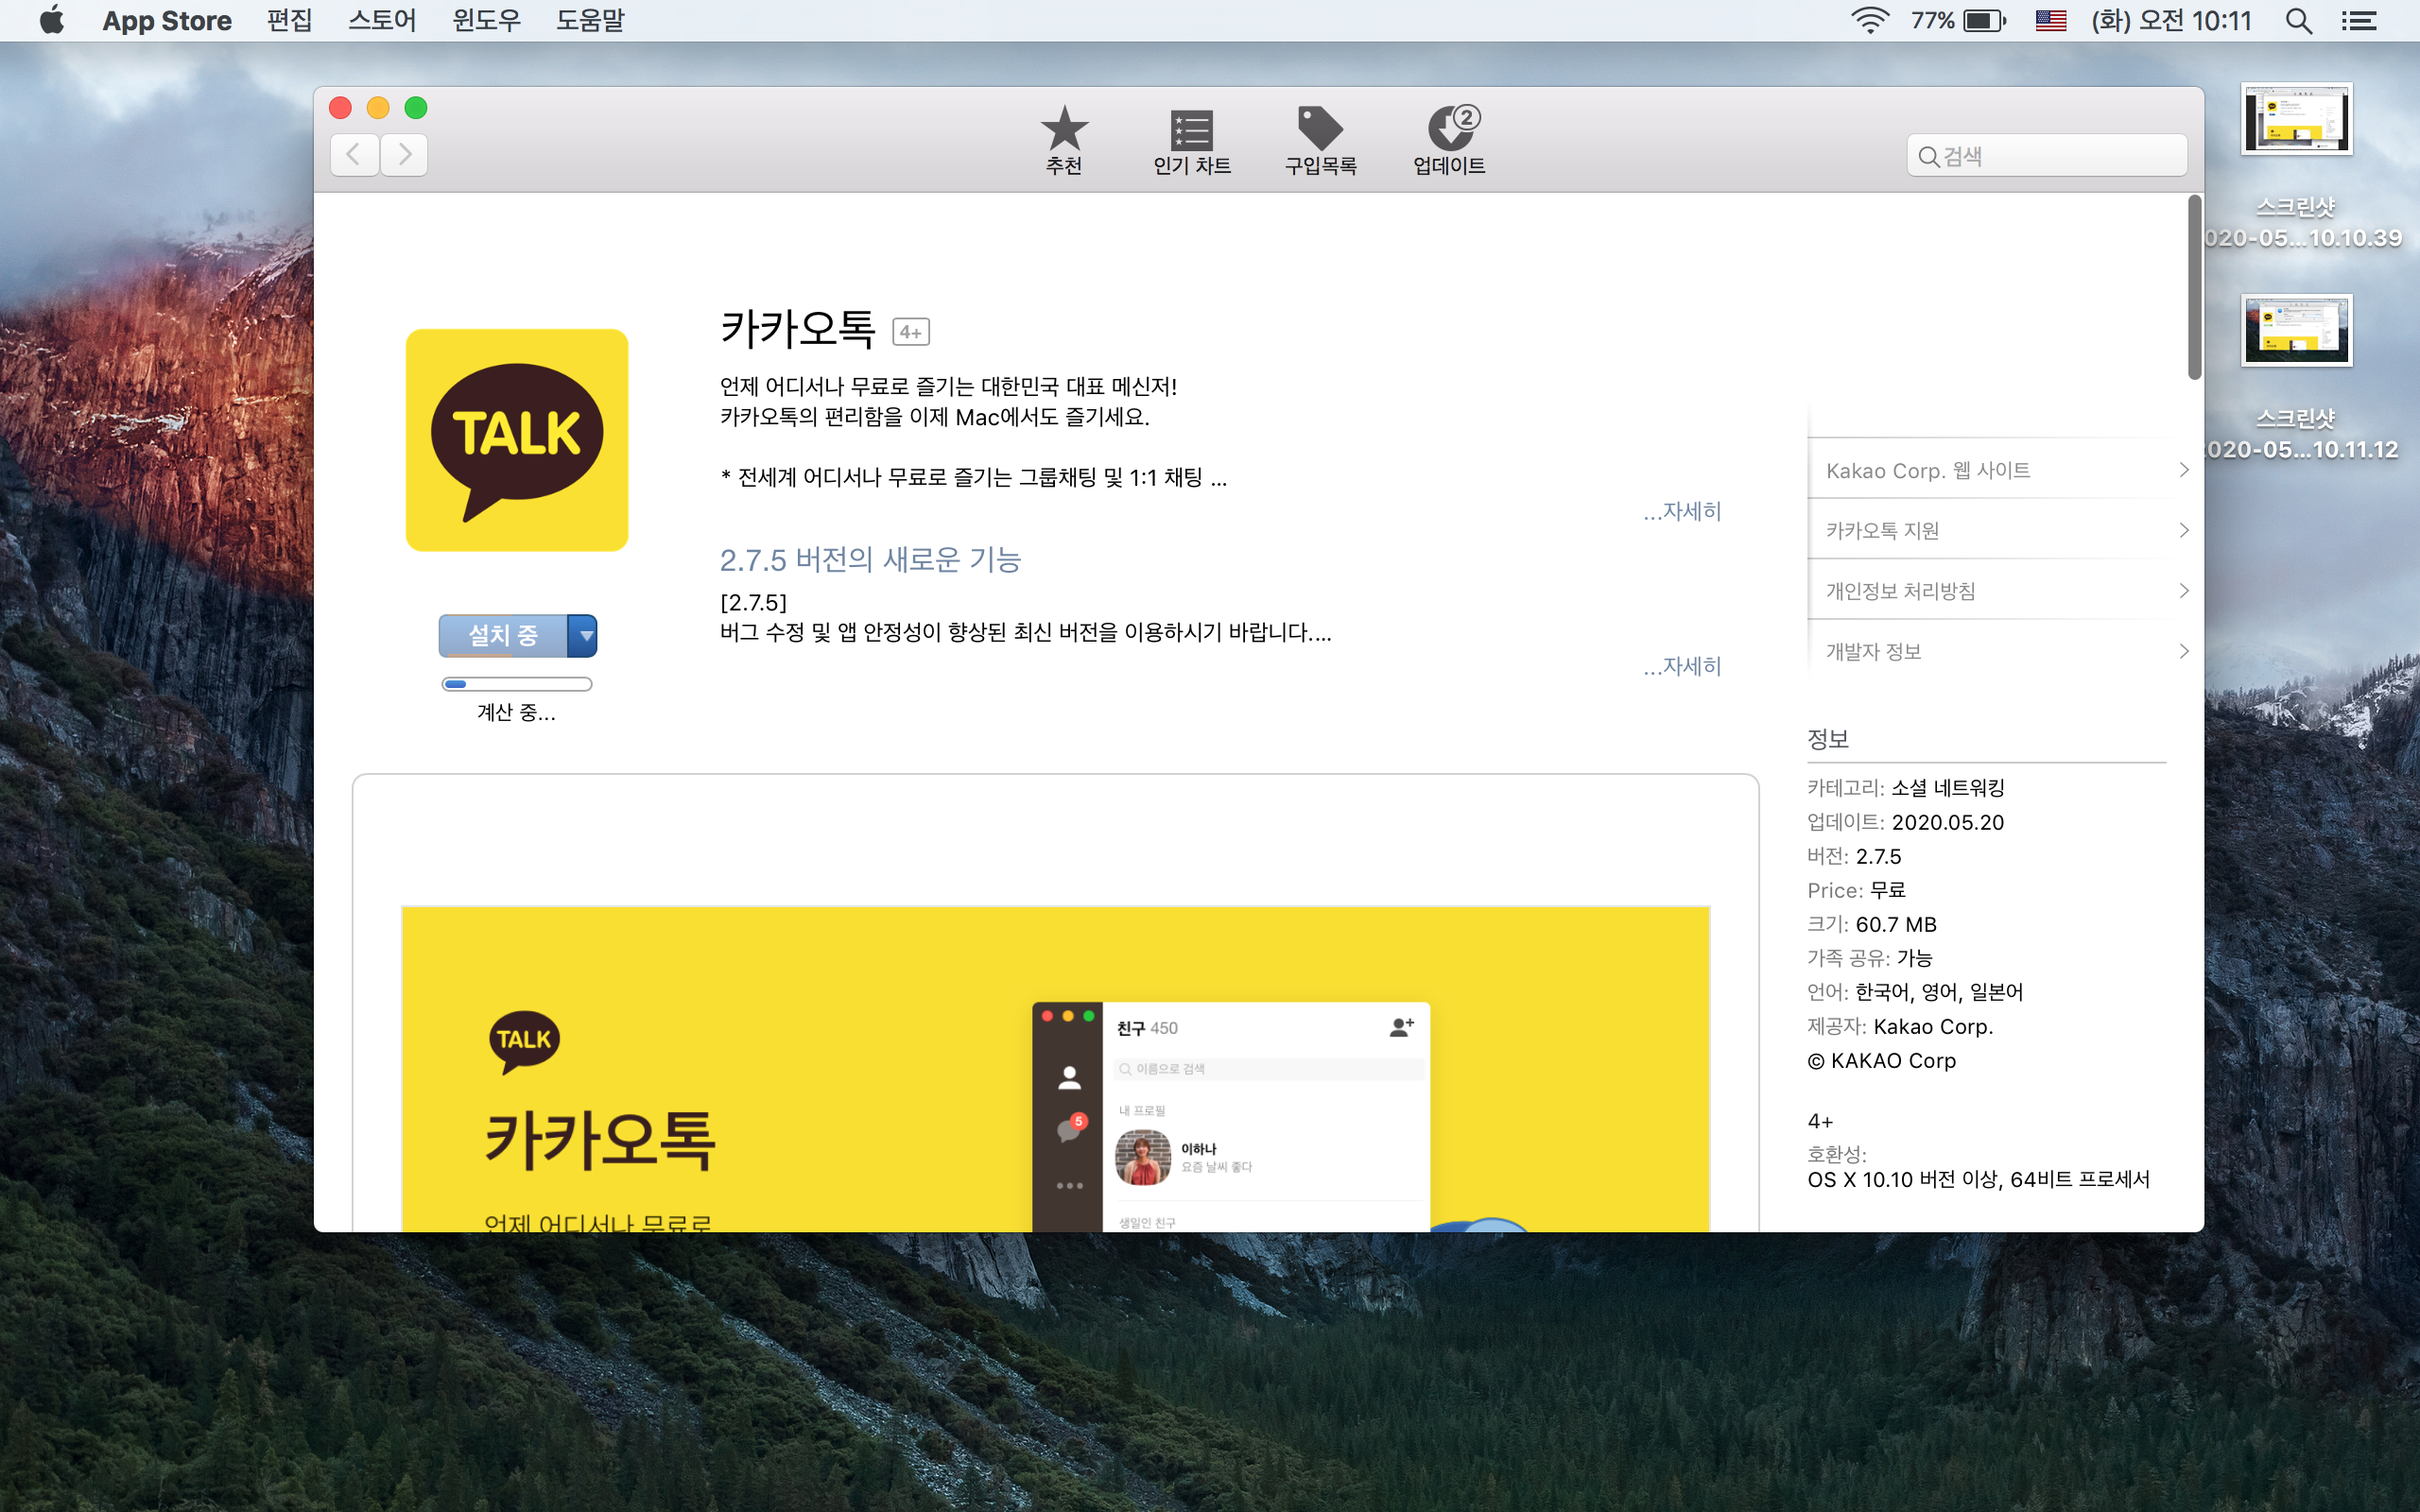Screen dimensions: 2420x1512
Task: Open the Apple menu
Action: (x=52, y=20)
